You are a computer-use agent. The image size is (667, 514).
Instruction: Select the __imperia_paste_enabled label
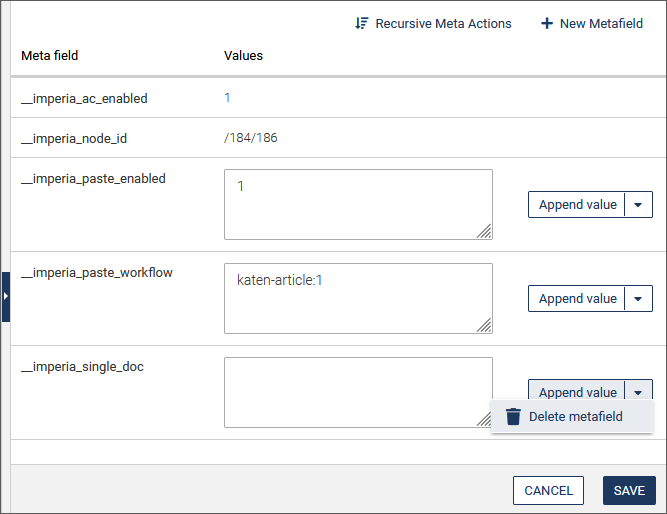(x=93, y=179)
